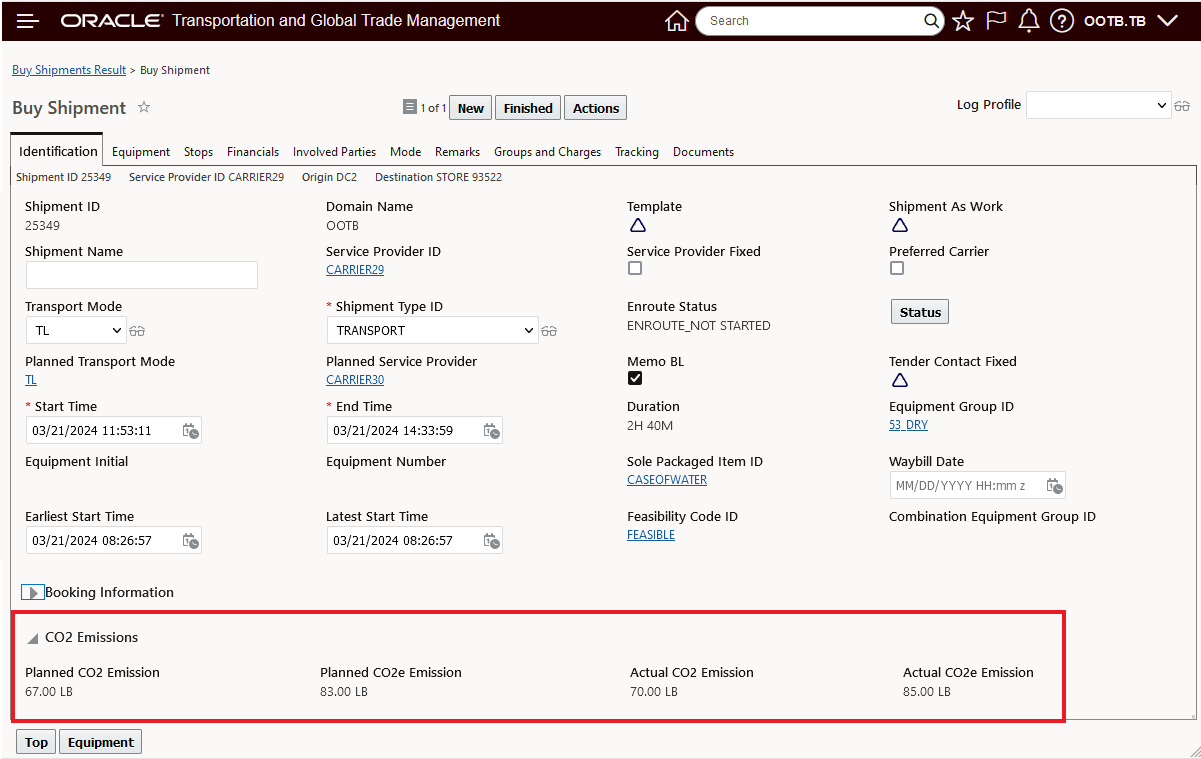Open Shipment Type ID TRANSPORT dropdown
1201x759 pixels.
432,330
